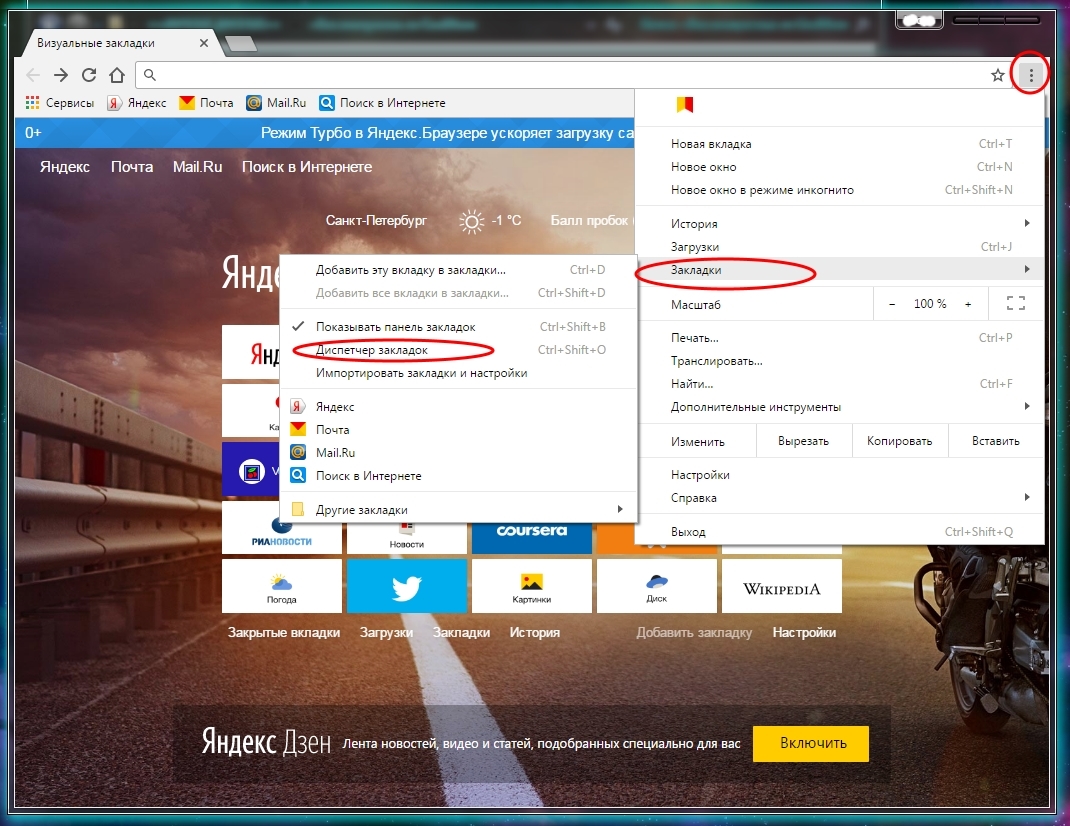Screen dimensions: 1070x826
Task: Click the yellow Включить button
Action: click(811, 743)
